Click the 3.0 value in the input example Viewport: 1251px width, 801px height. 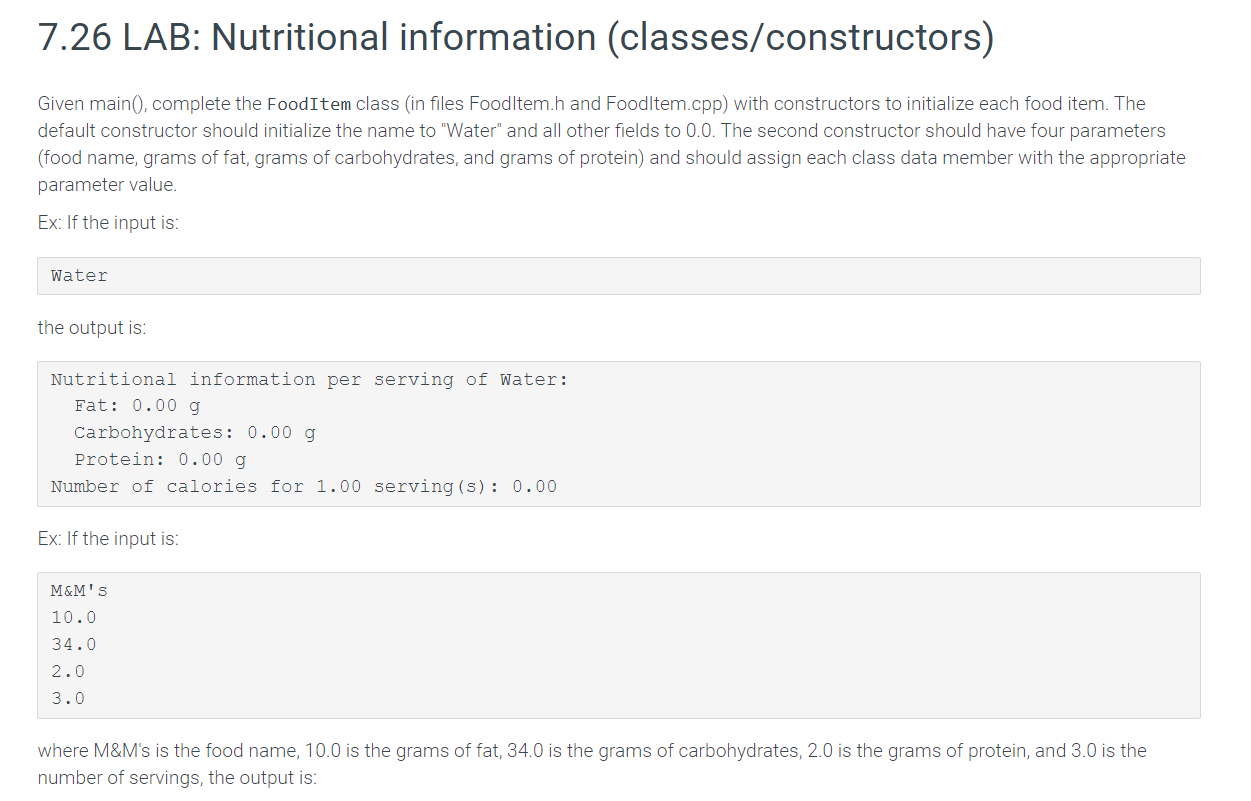point(68,699)
